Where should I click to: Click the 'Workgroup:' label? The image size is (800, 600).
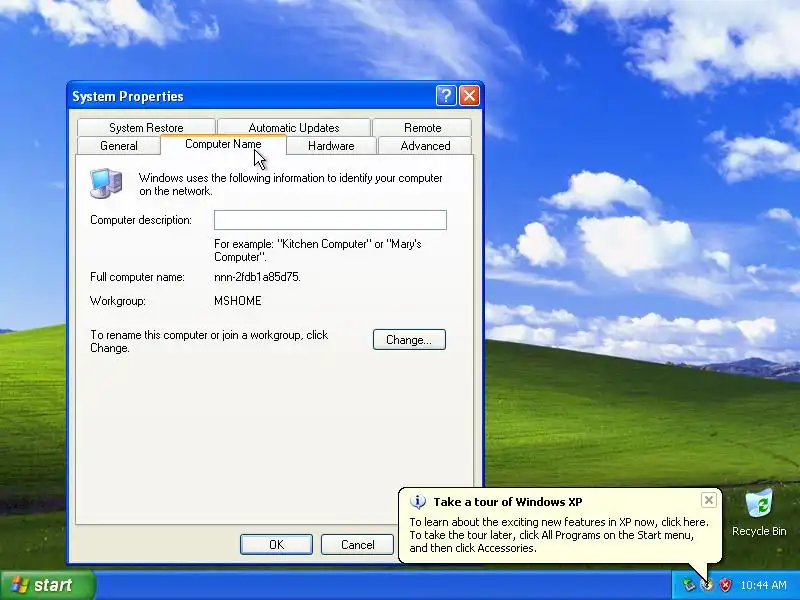[118, 301]
